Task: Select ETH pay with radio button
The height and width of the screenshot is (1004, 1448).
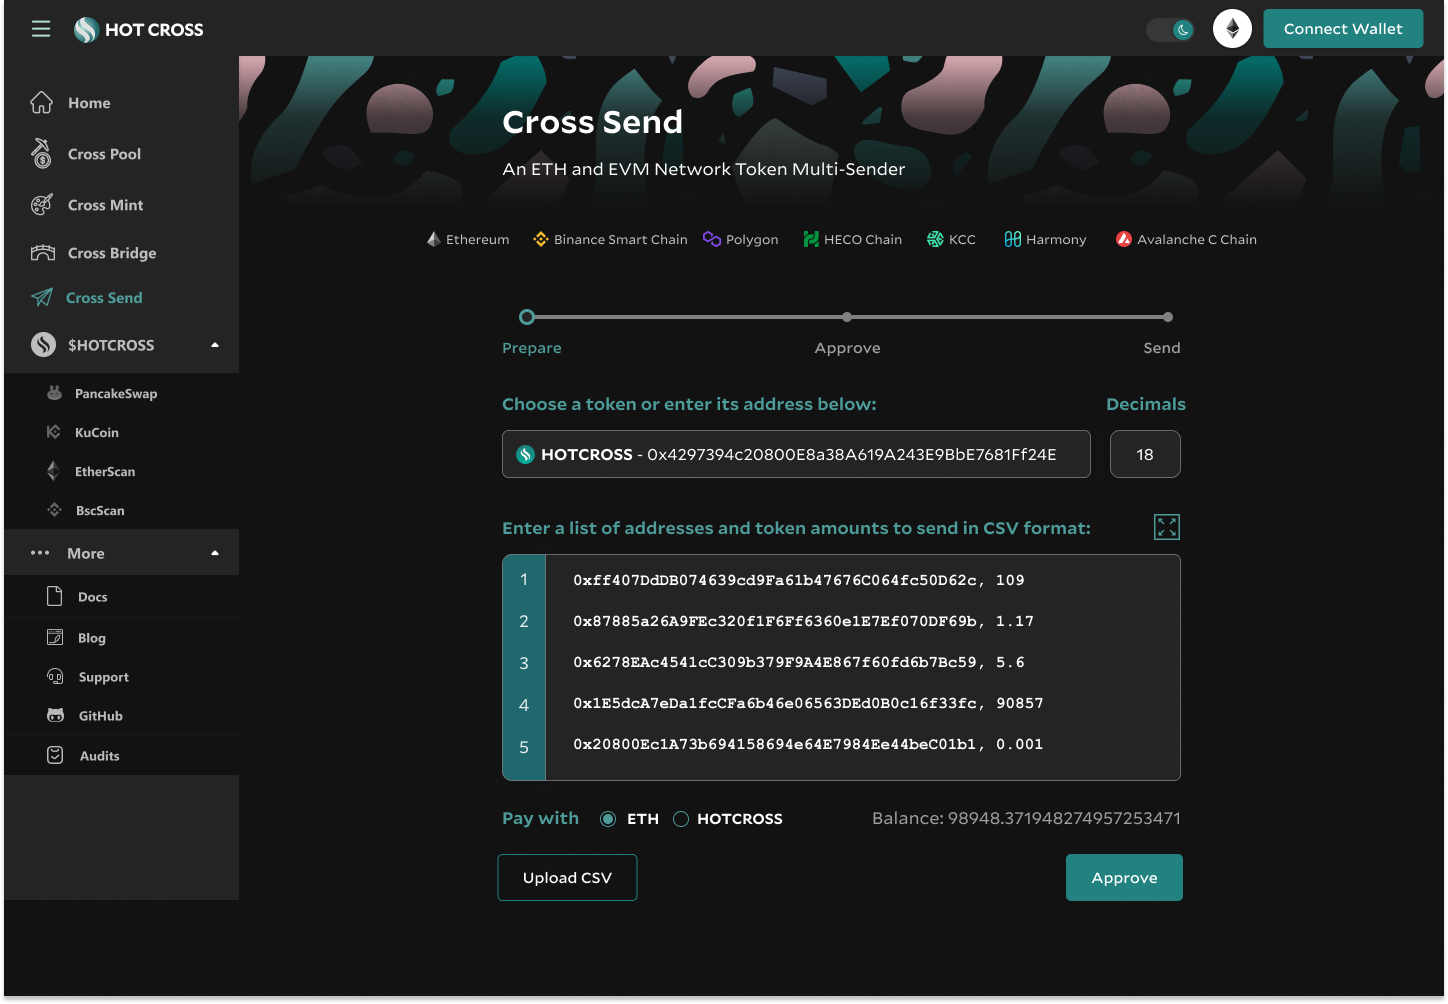Action: [608, 819]
